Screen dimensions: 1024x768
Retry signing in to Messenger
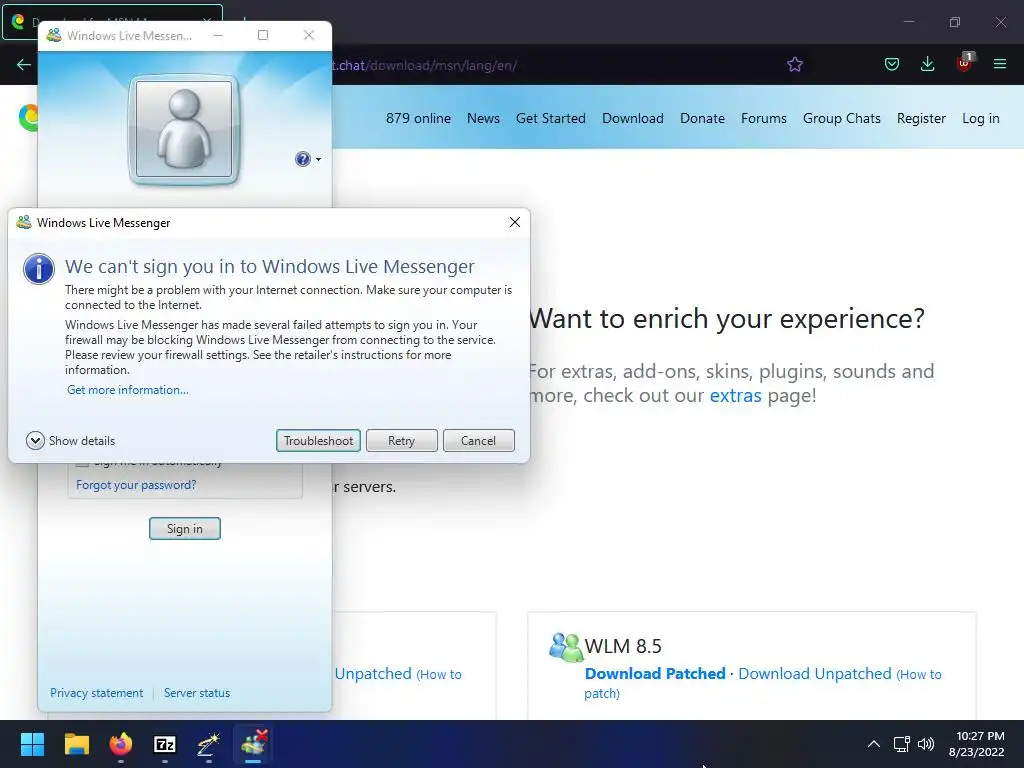pos(401,441)
